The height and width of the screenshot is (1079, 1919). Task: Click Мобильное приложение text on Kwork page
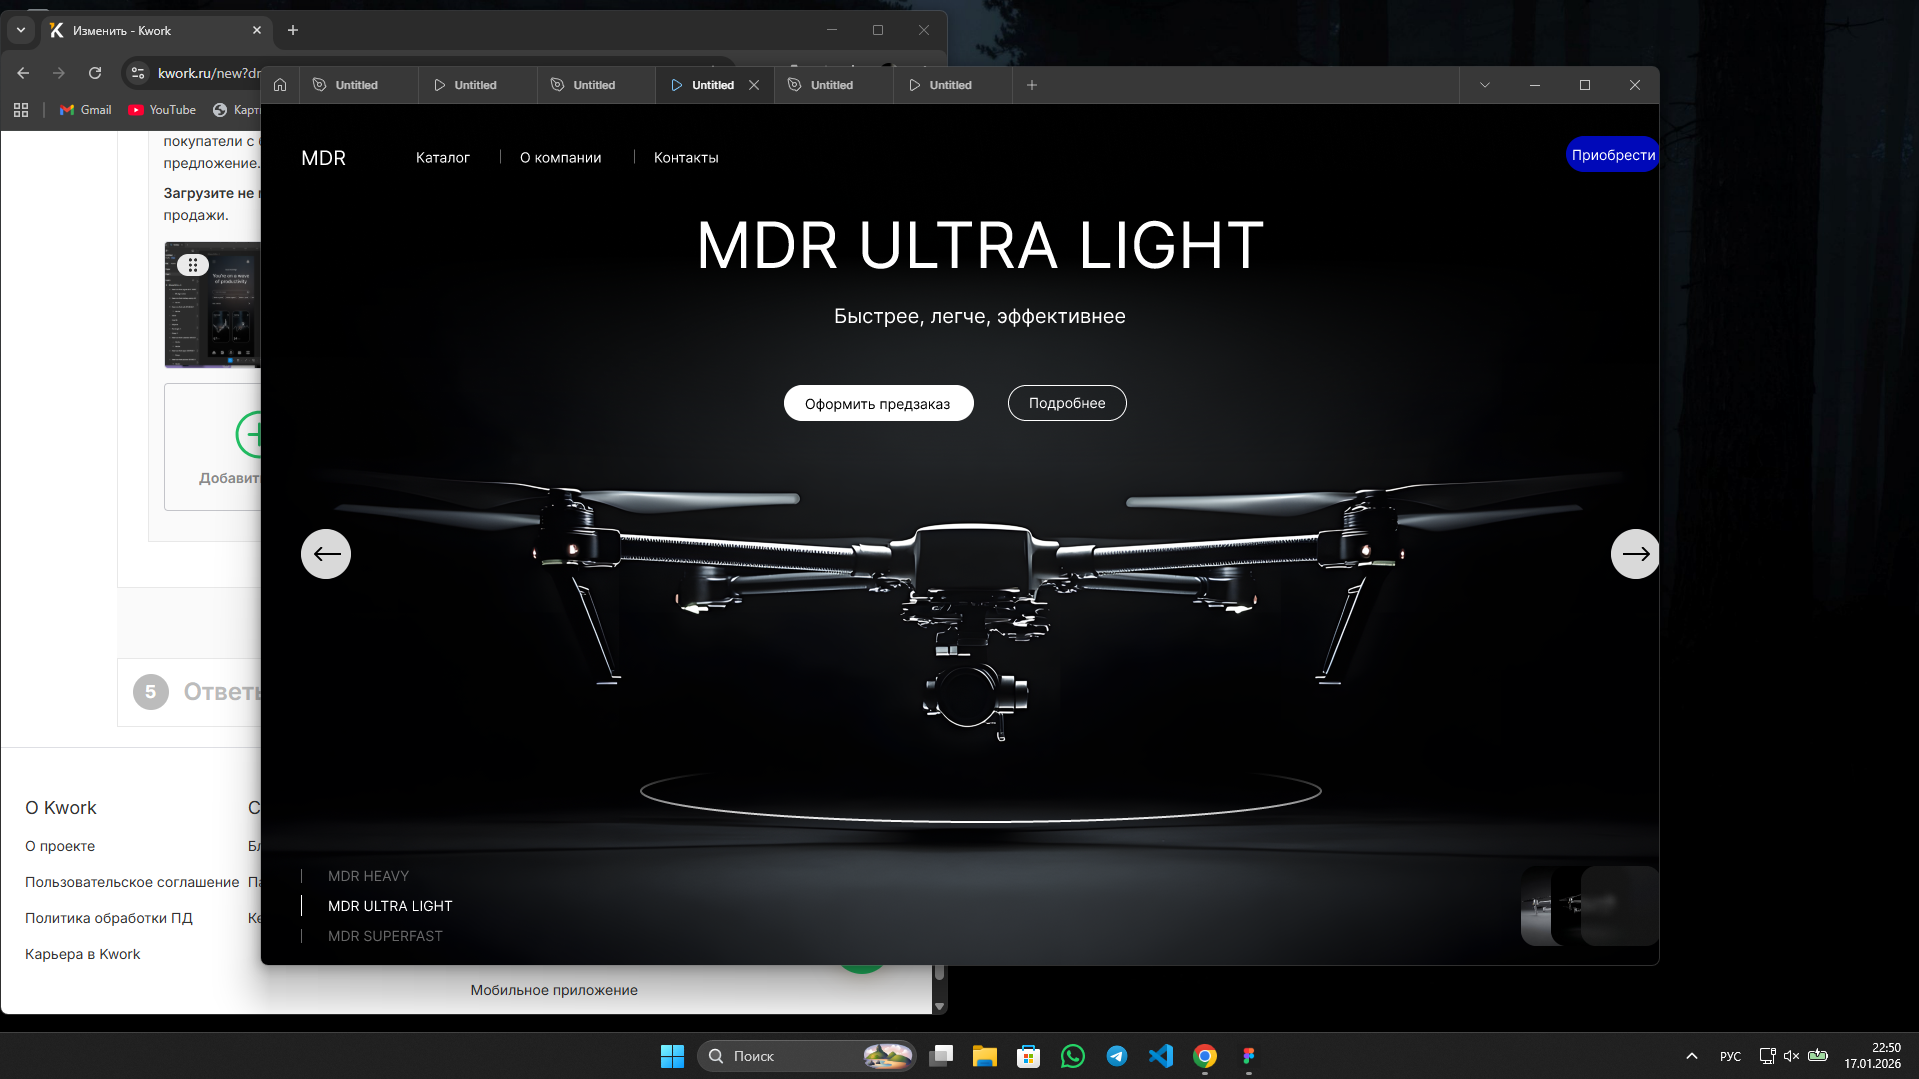554,990
